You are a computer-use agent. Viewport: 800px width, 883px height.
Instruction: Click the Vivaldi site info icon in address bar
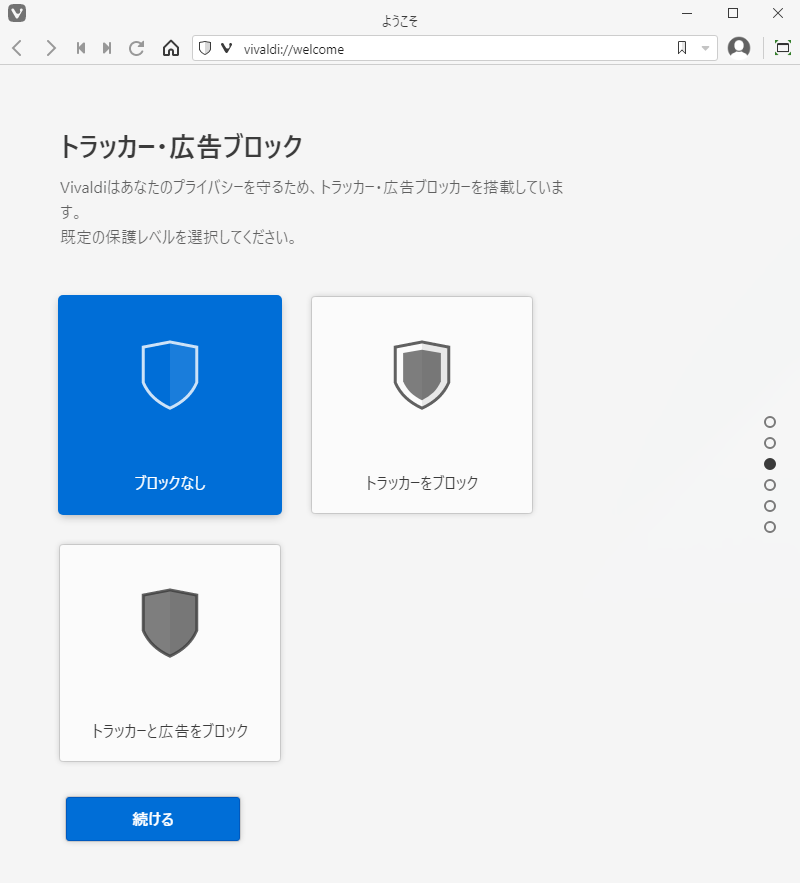click(x=226, y=48)
